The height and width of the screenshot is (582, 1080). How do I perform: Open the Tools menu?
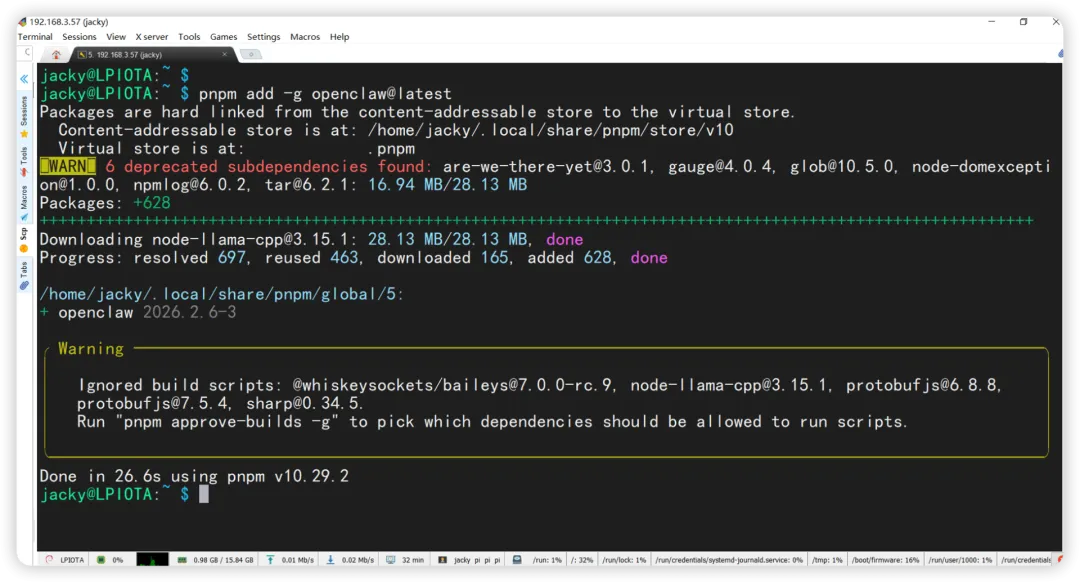189,37
